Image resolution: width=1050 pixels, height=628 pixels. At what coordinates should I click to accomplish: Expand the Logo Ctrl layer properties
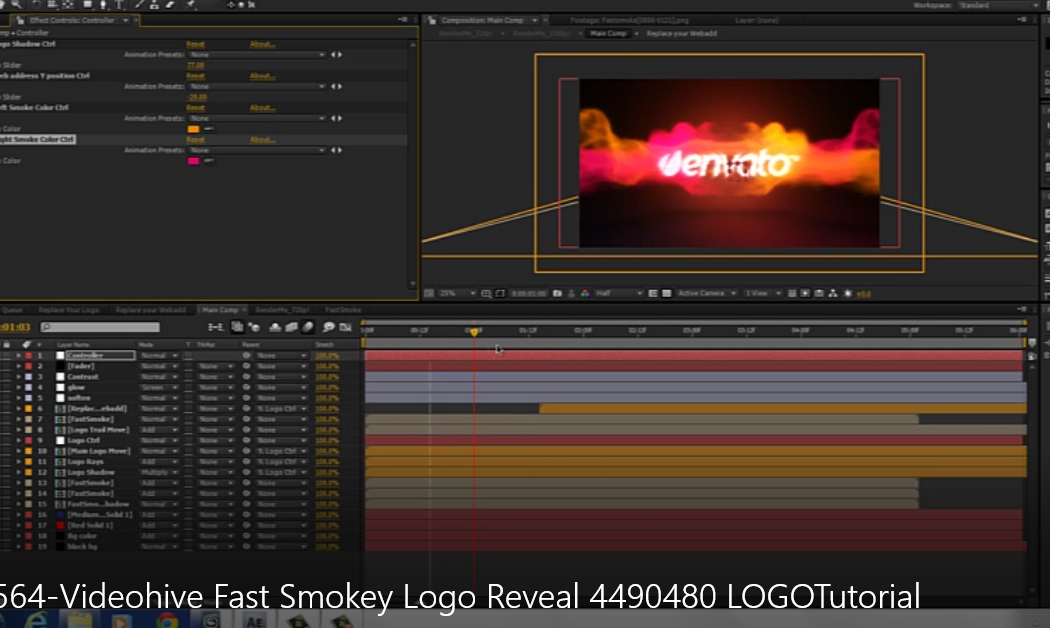coord(19,441)
